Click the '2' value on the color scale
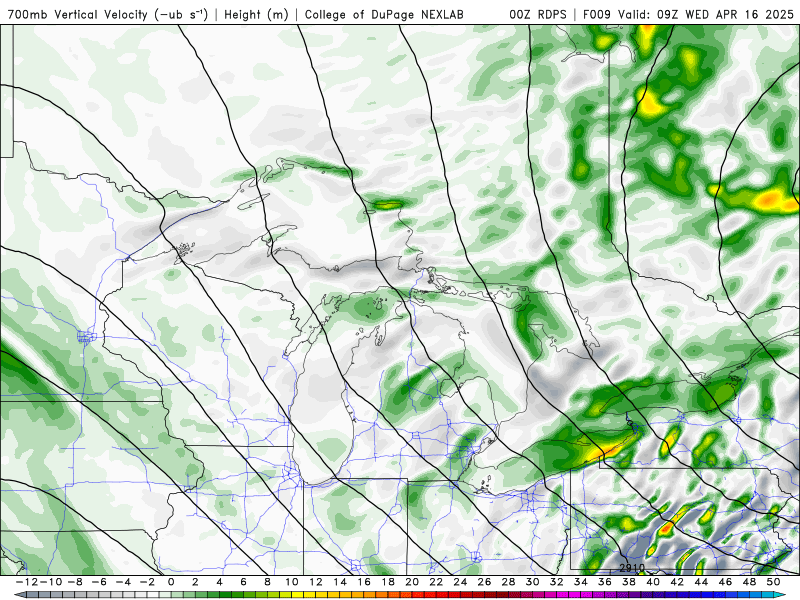 [x=195, y=582]
